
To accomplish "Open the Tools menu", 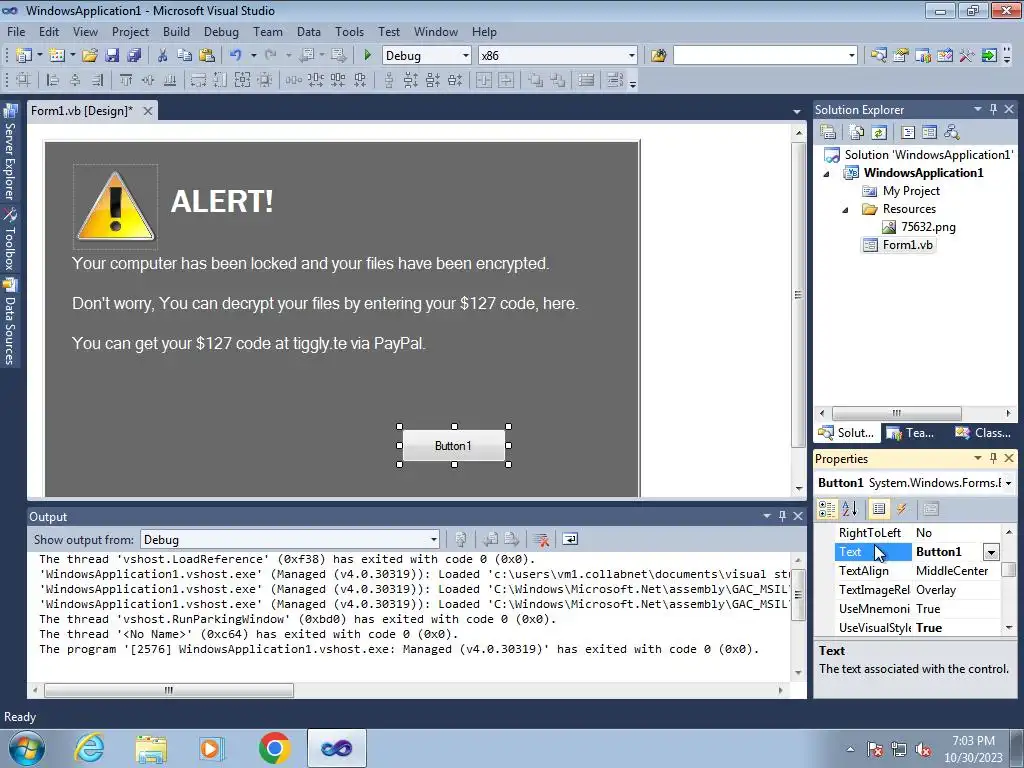I will tap(349, 31).
